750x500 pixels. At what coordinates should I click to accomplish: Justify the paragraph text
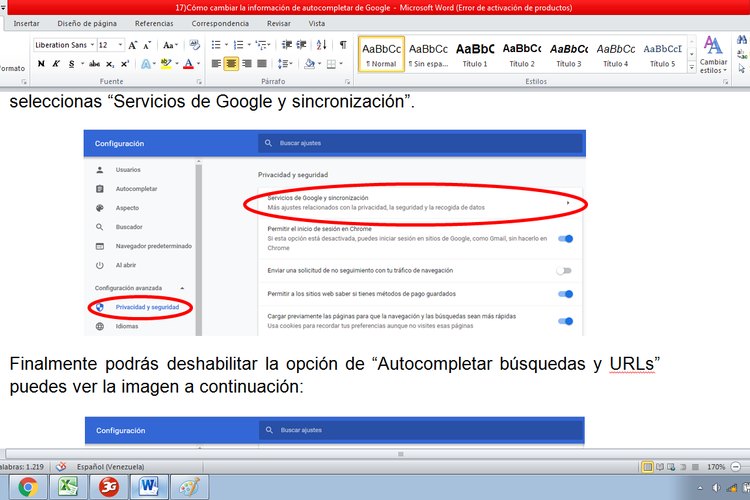pos(262,63)
